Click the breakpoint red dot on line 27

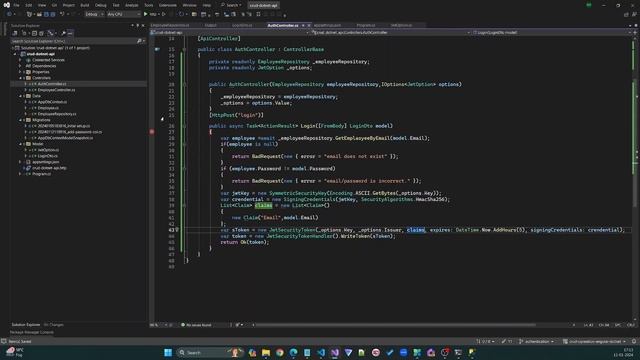(152, 132)
